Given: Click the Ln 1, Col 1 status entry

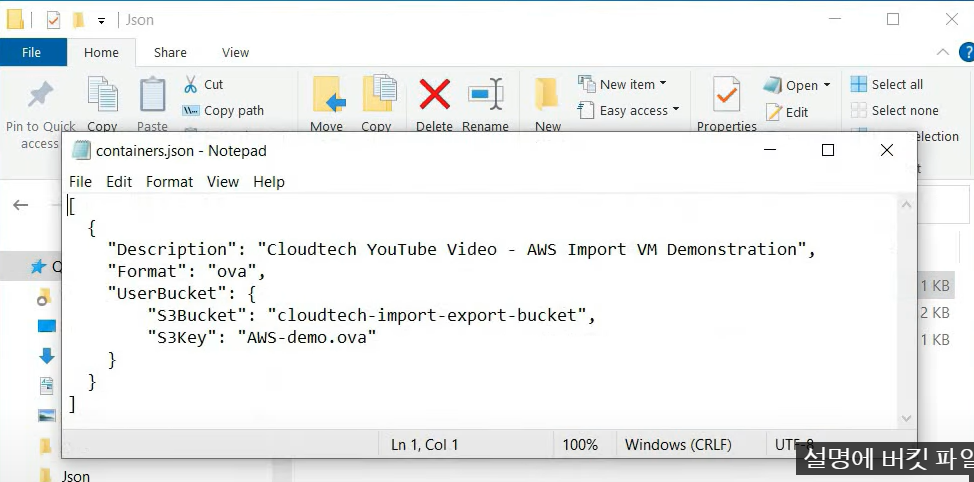Looking at the screenshot, I should click(424, 445).
